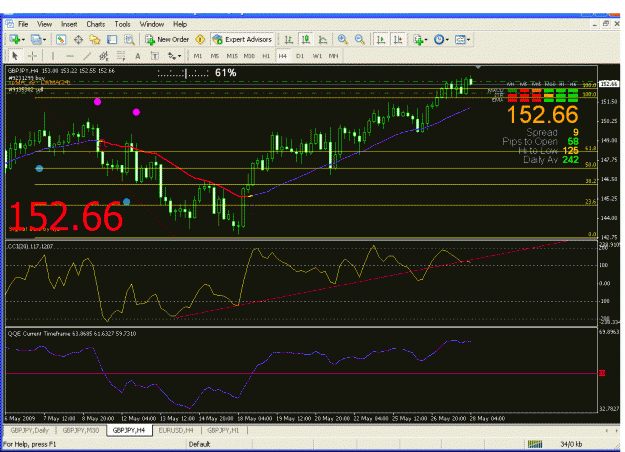
Task: Set timeframe to M30
Action: [x=249, y=56]
